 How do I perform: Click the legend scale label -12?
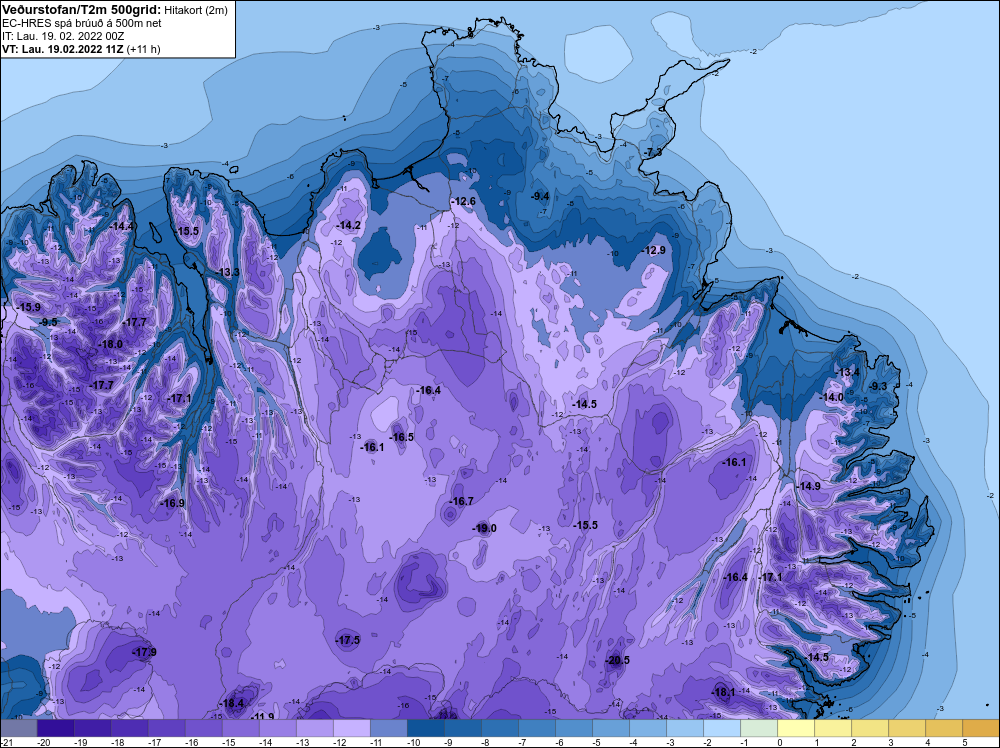339,742
